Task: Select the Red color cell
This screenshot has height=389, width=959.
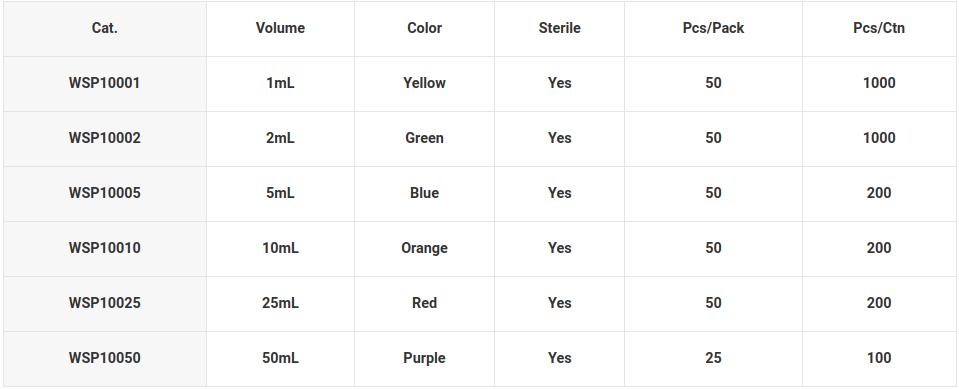Action: click(424, 303)
